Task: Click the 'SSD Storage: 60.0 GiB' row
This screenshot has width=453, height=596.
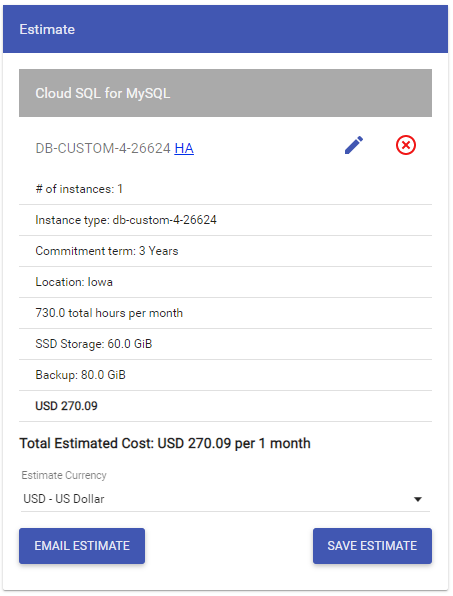Action: click(225, 344)
